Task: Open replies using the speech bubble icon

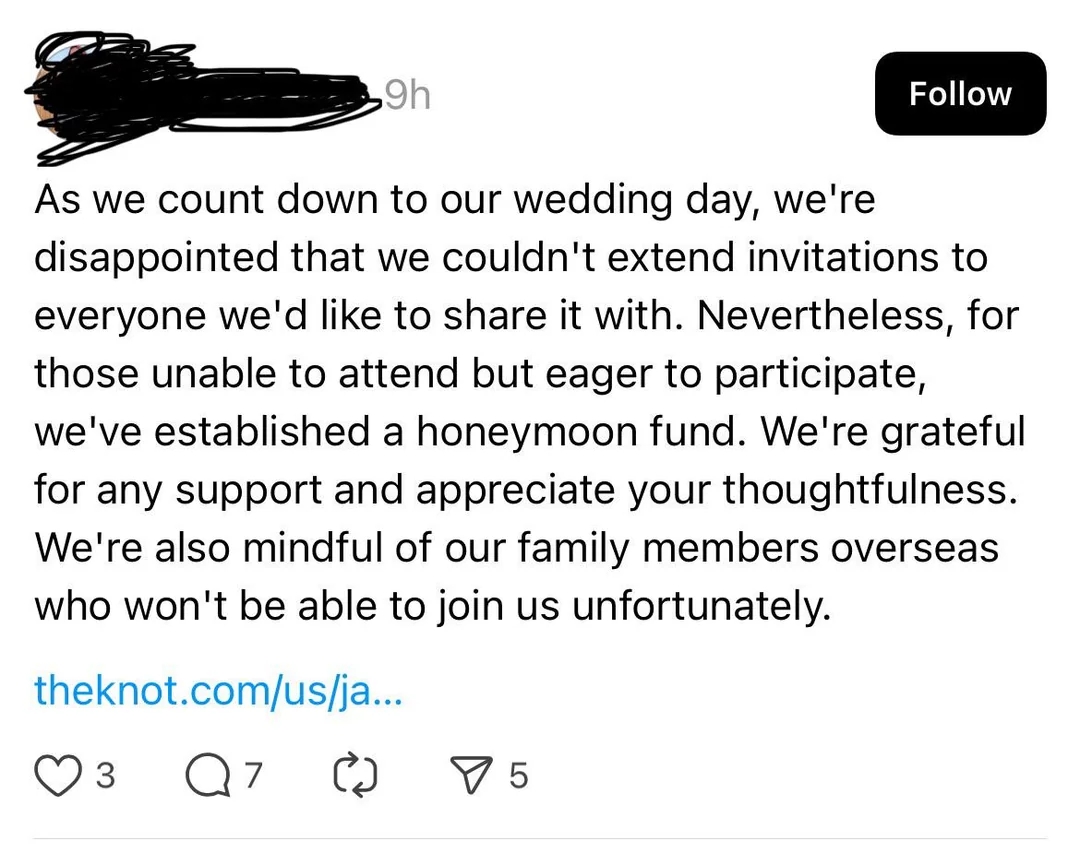Action: [x=210, y=775]
